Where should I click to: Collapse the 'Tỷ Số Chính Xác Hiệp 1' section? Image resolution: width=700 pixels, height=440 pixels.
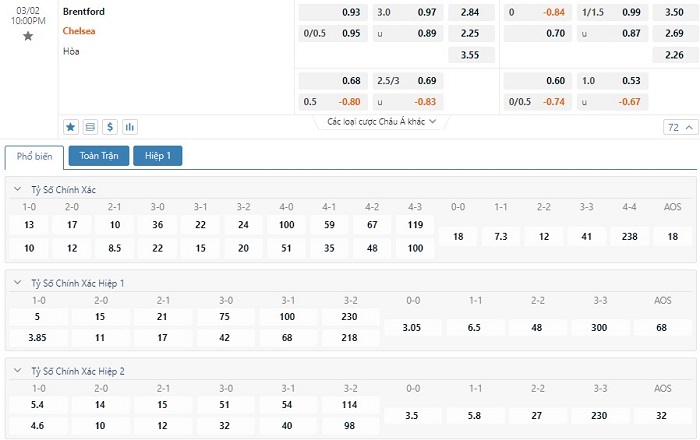[x=17, y=283]
